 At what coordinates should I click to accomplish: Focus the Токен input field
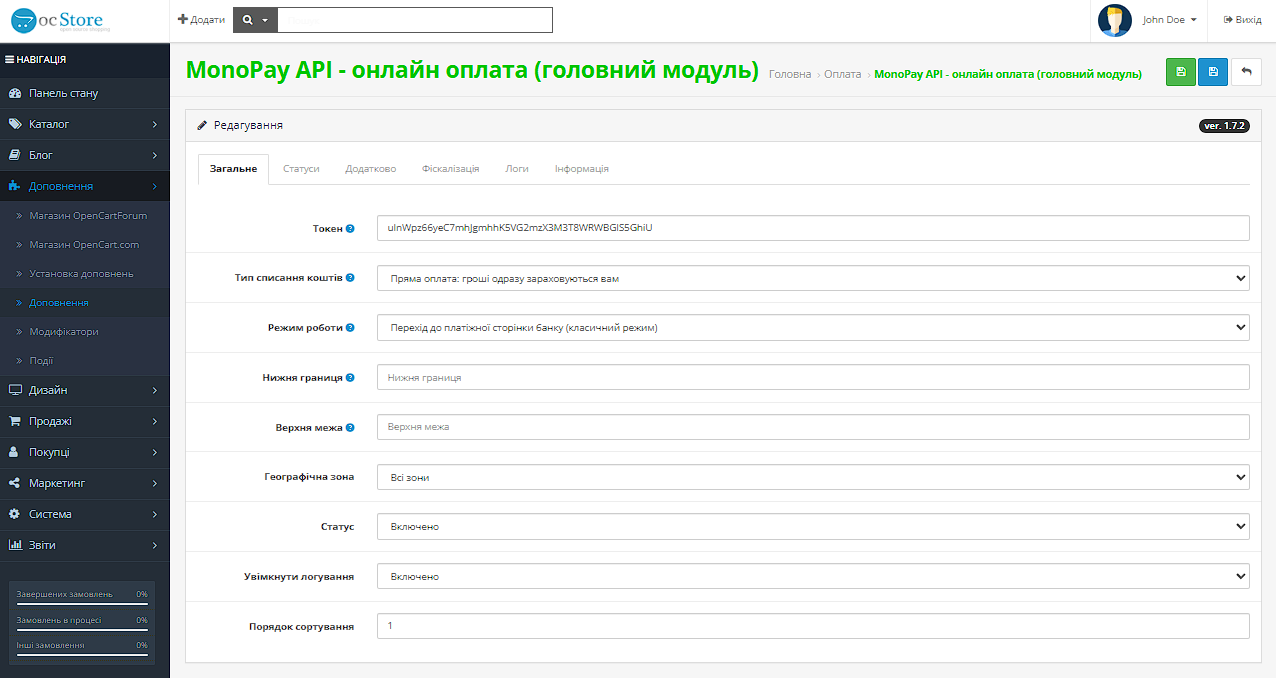point(813,228)
